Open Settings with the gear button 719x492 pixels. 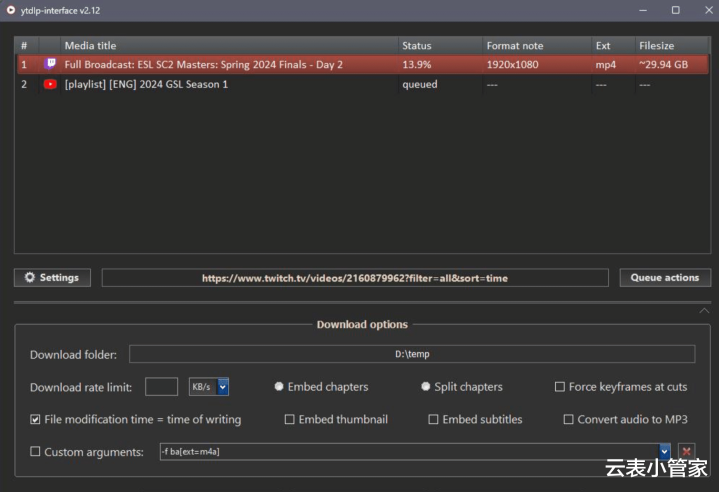tap(52, 278)
